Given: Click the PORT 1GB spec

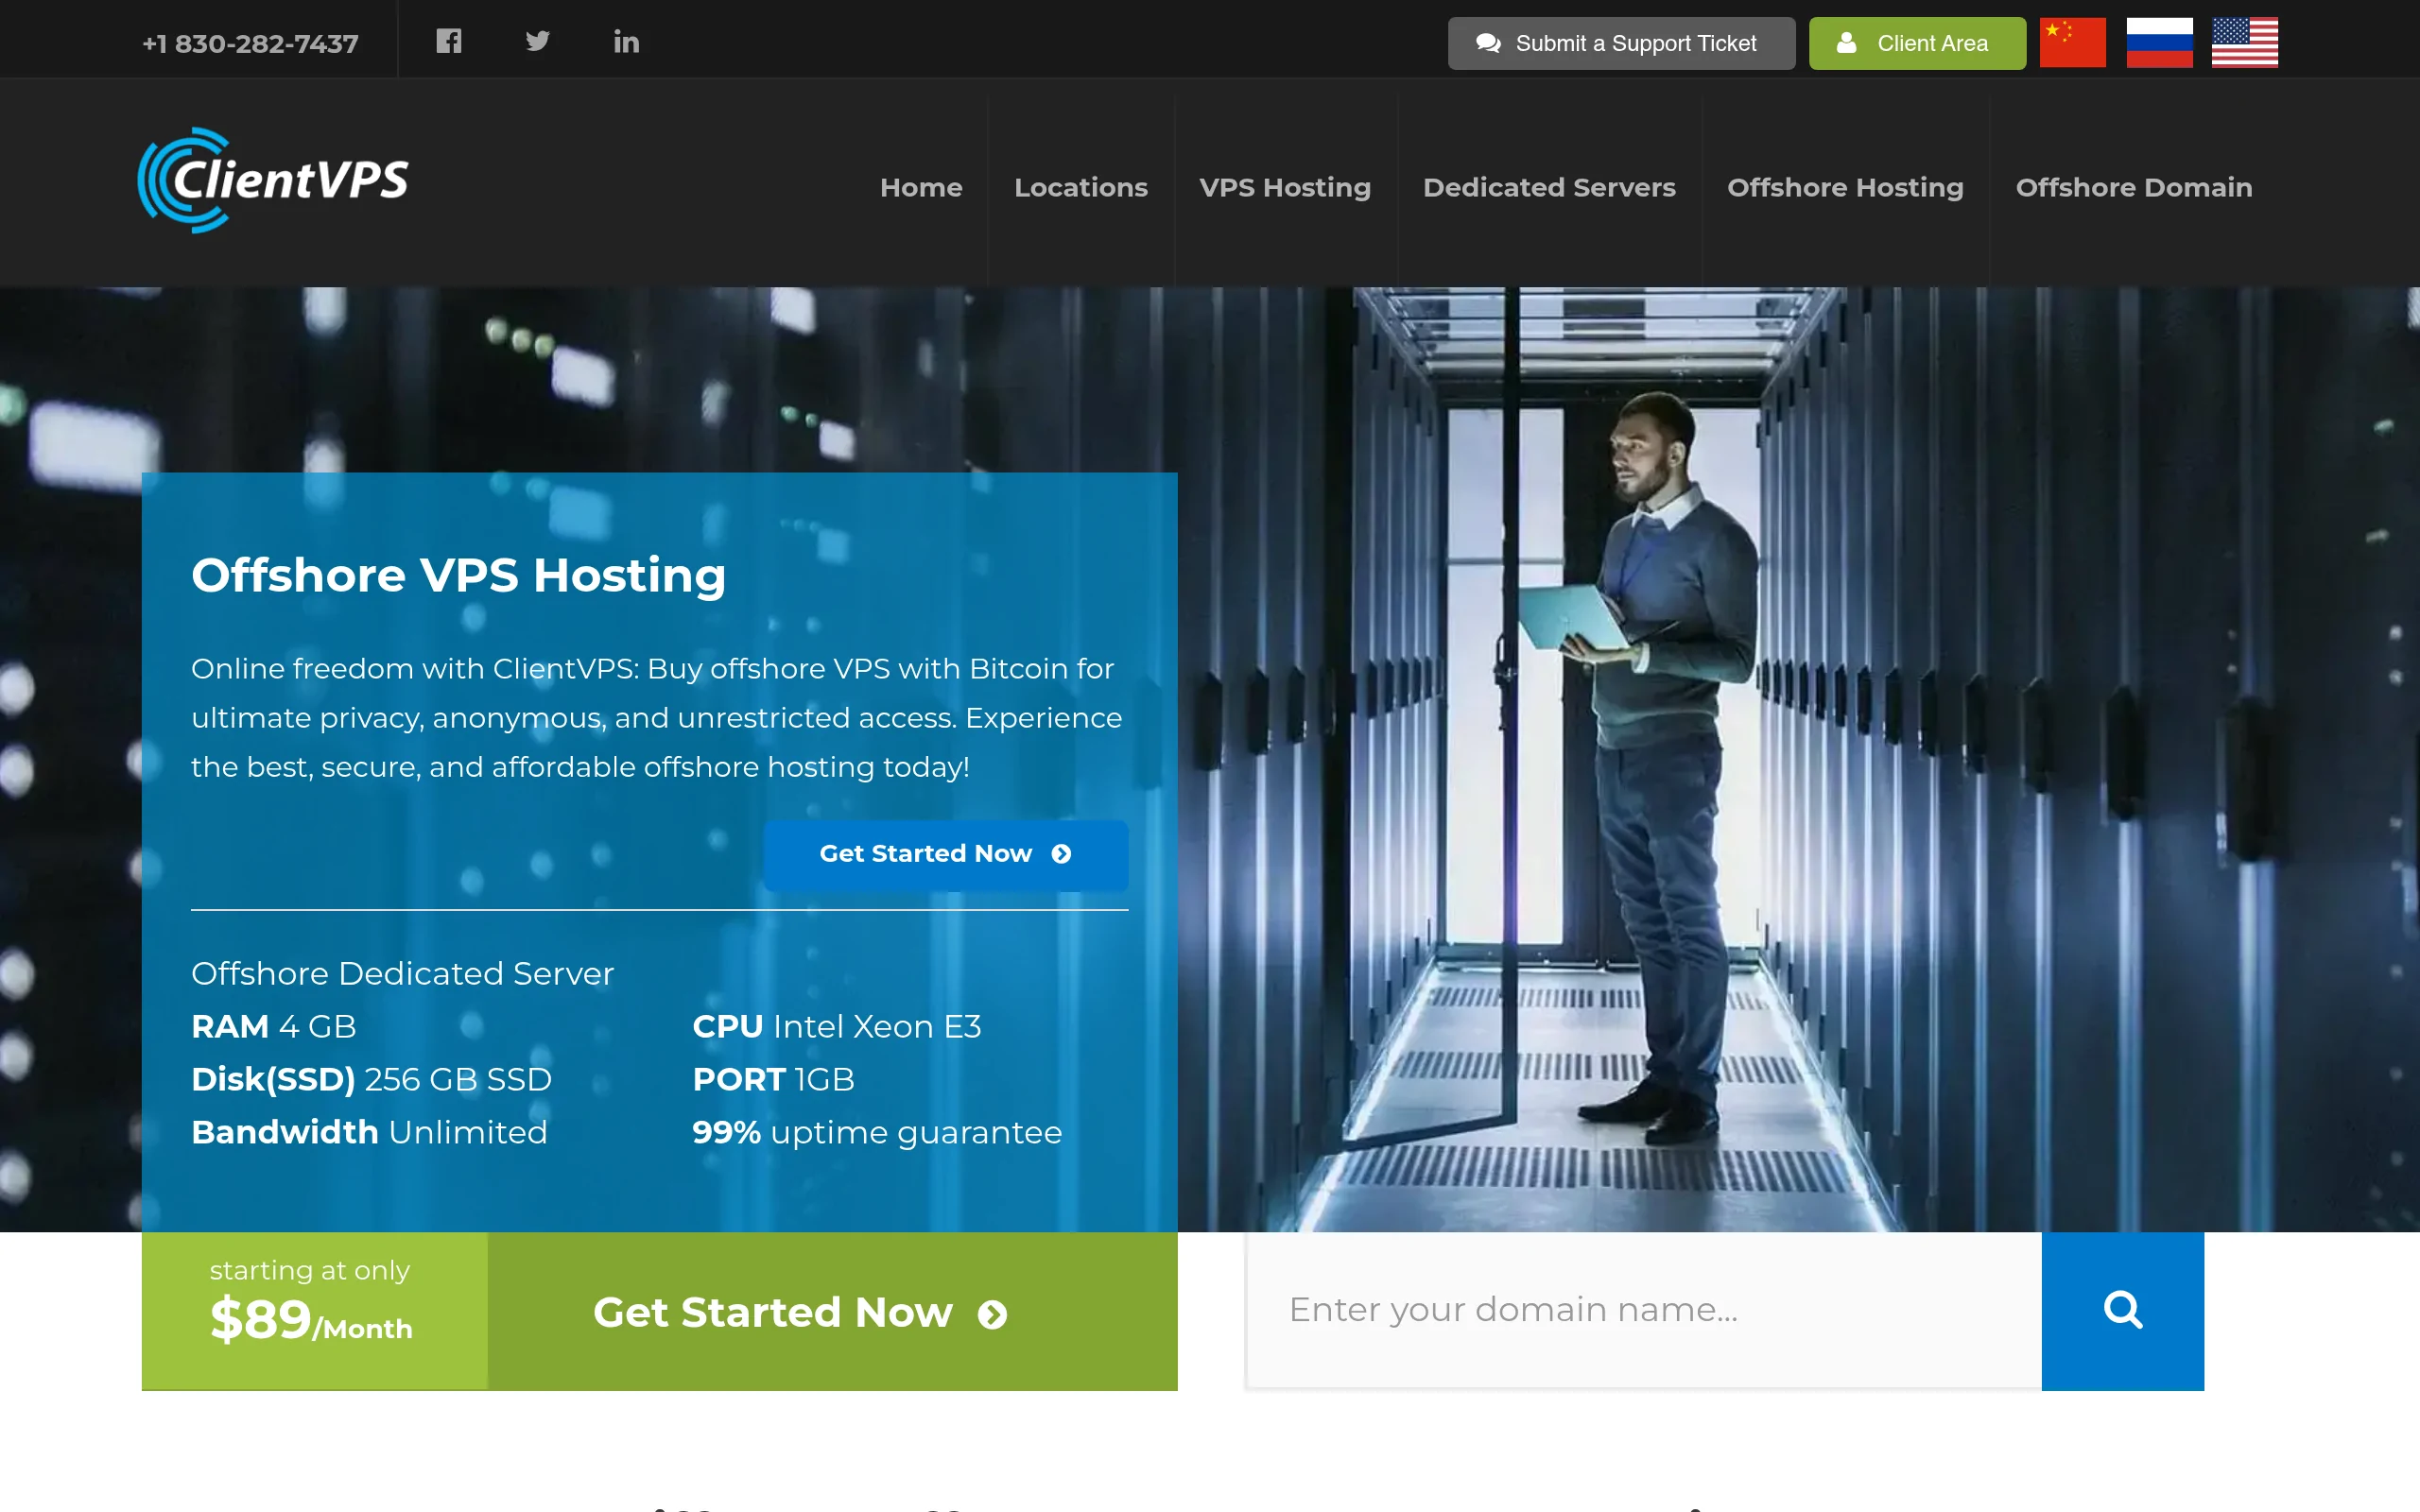Looking at the screenshot, I should pyautogui.click(x=773, y=1079).
